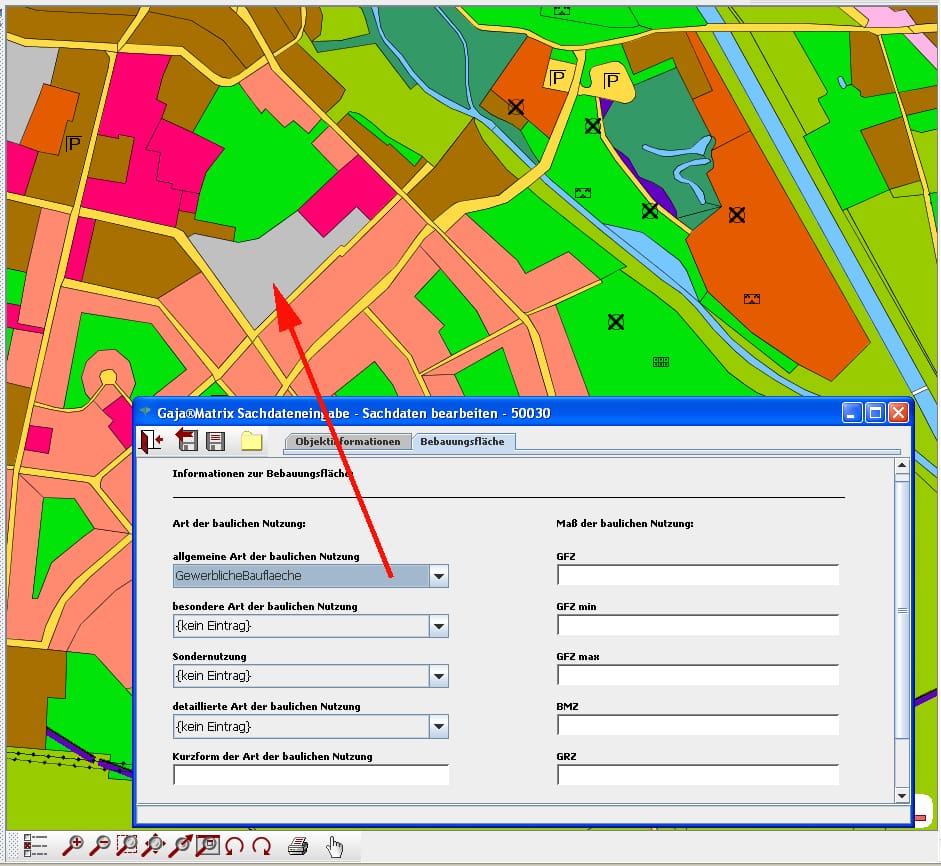Click the zoom in magnifier tool
The width and height of the screenshot is (941, 866).
tap(73, 846)
